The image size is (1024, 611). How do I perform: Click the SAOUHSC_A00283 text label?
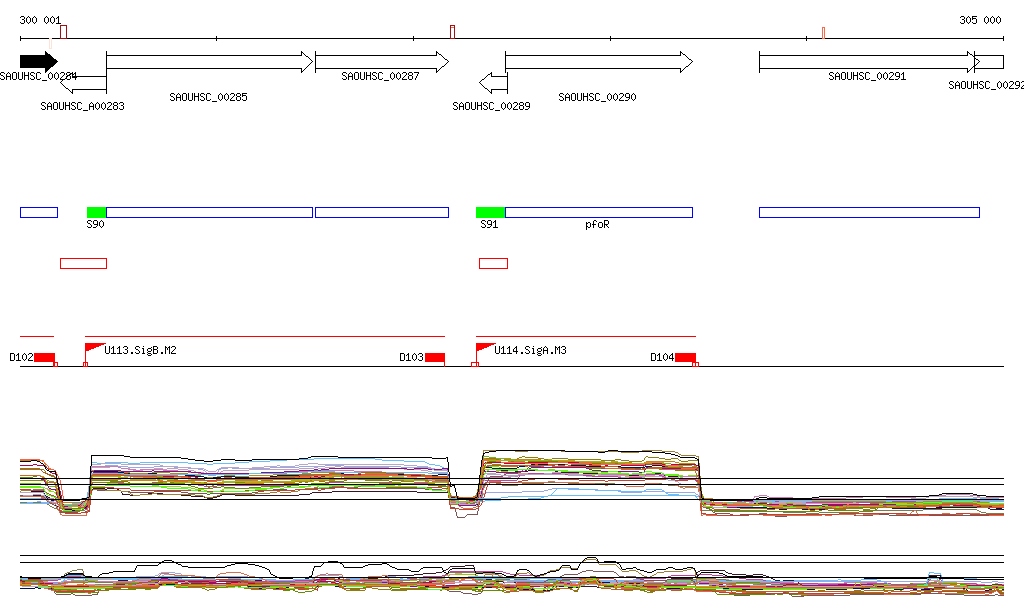point(82,106)
